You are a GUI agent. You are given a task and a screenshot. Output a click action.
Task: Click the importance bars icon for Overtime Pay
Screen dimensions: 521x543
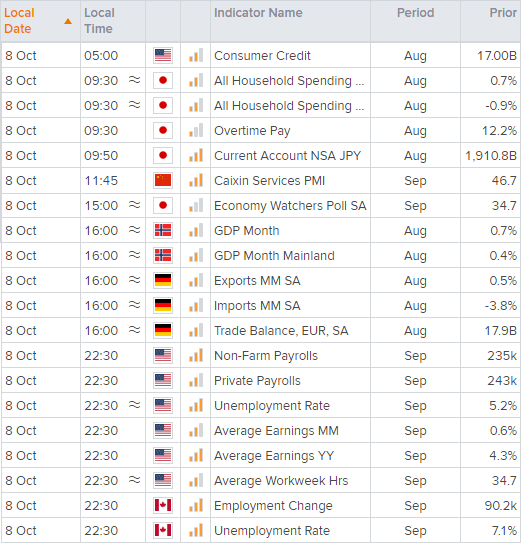click(x=196, y=131)
